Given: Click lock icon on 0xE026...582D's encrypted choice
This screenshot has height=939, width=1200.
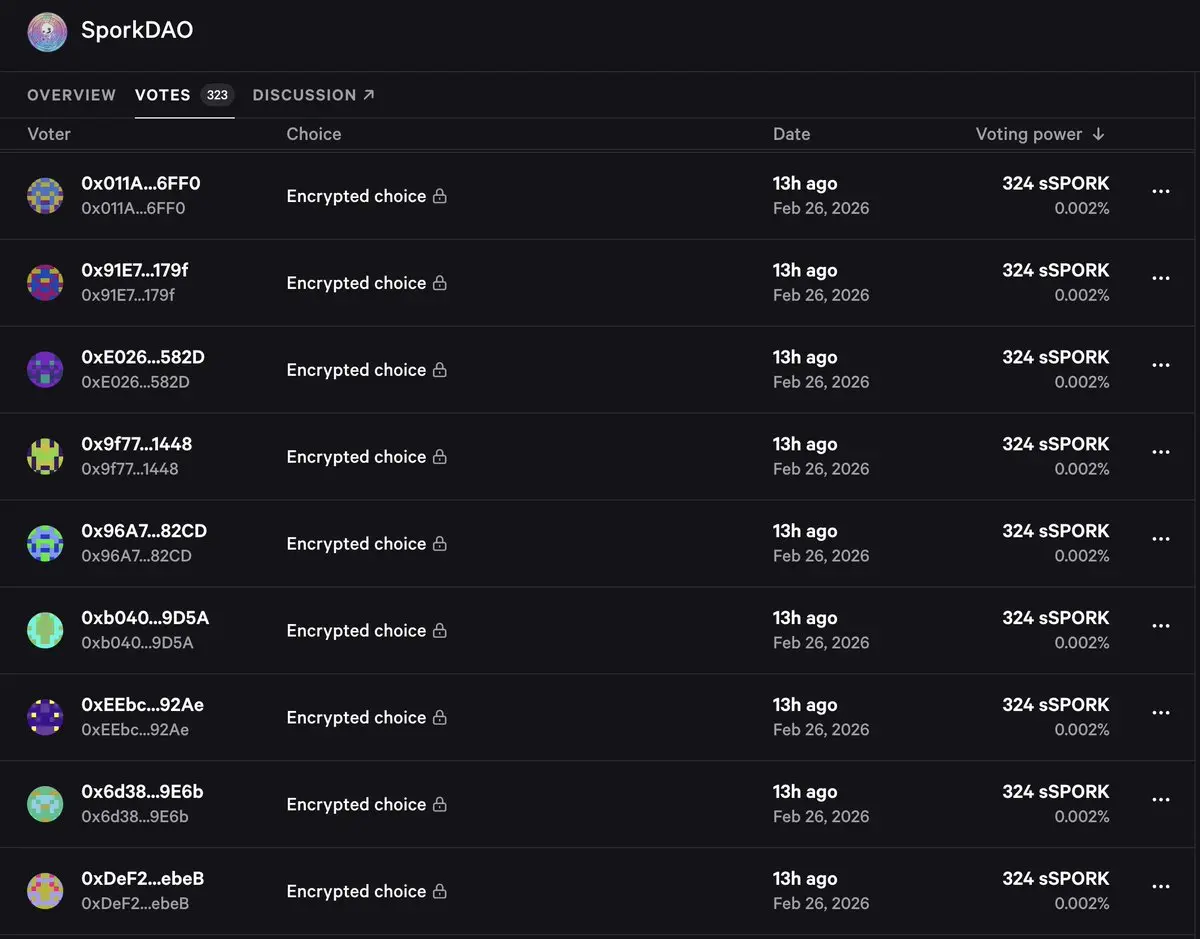Looking at the screenshot, I should (439, 370).
